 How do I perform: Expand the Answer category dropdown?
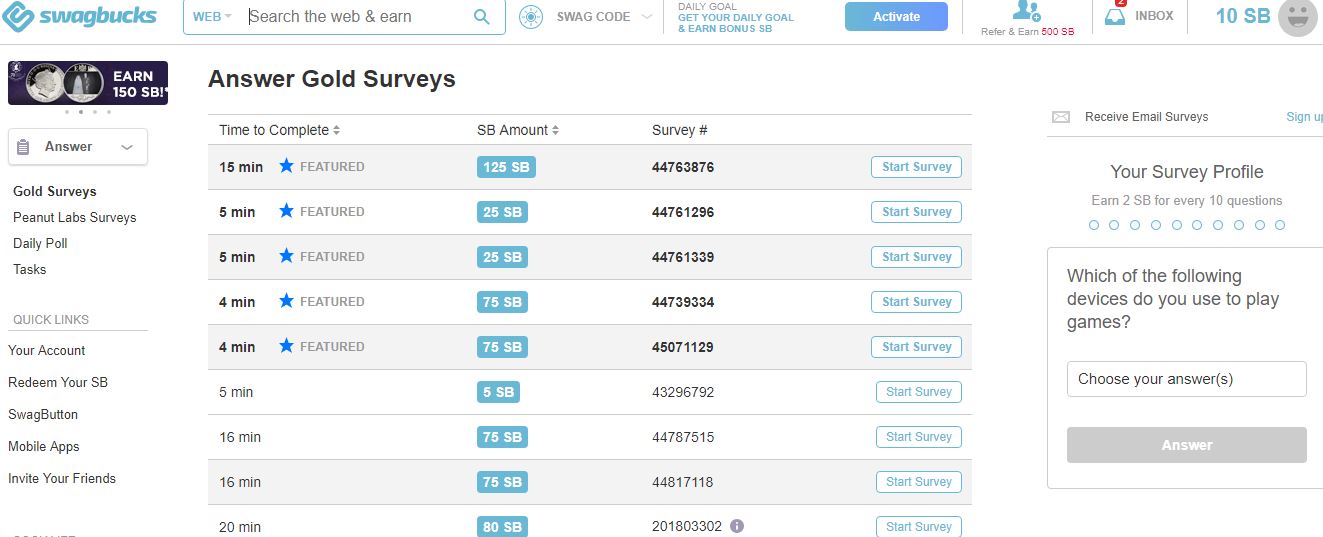127,147
